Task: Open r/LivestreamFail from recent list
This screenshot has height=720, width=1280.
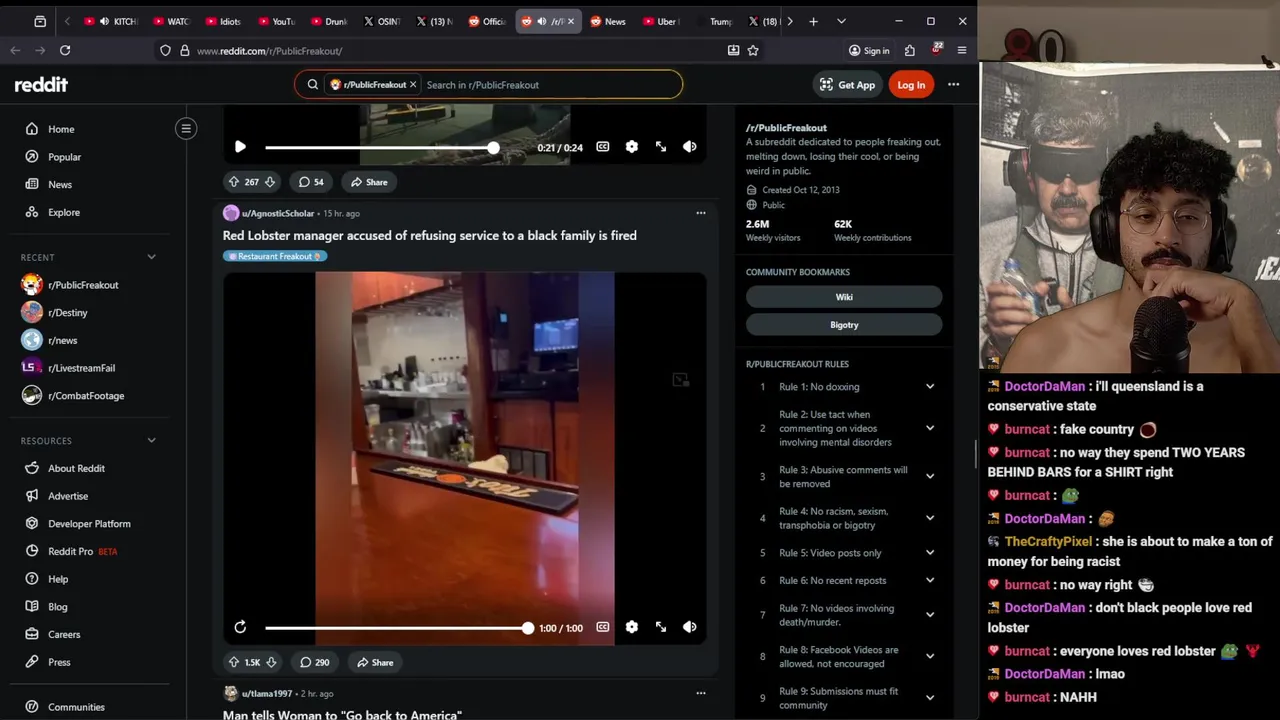Action: coord(81,368)
